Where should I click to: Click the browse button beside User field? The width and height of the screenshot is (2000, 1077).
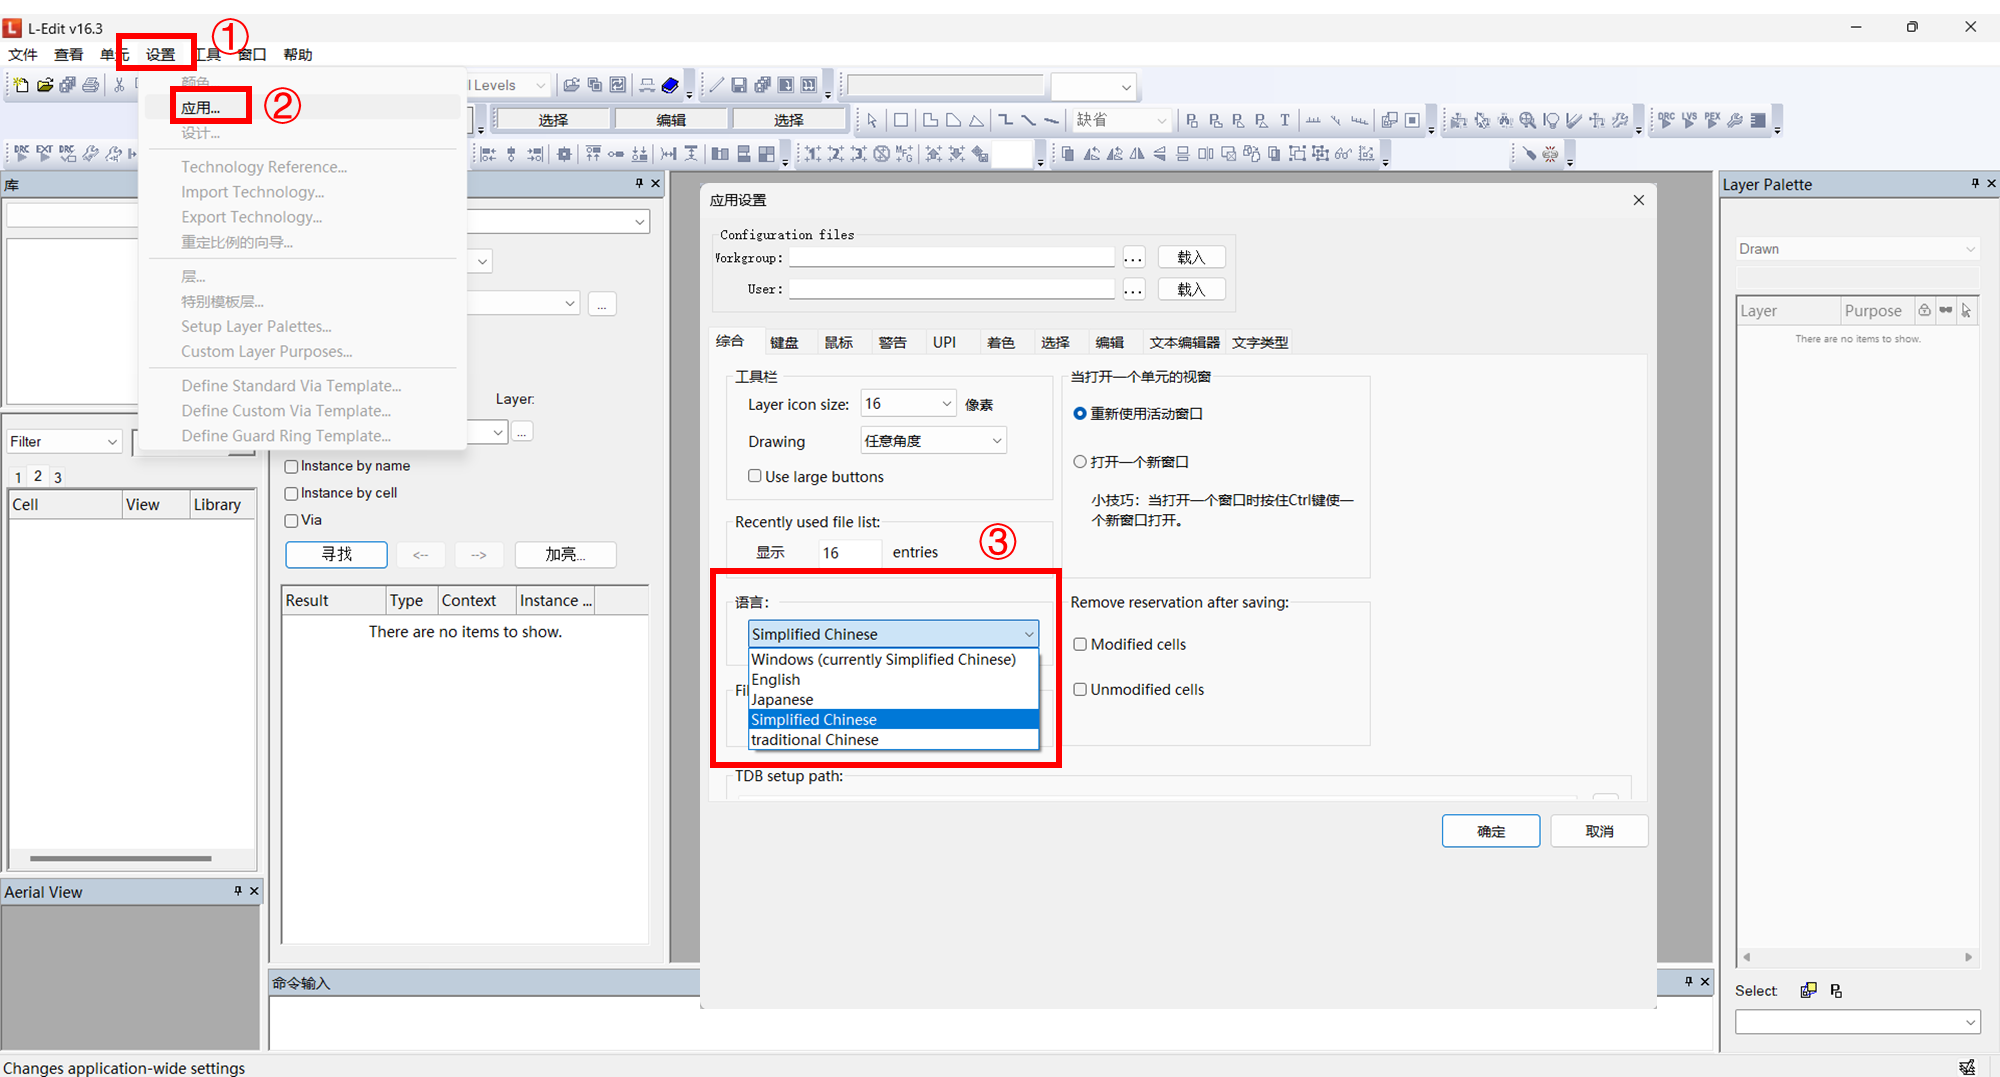[1133, 289]
